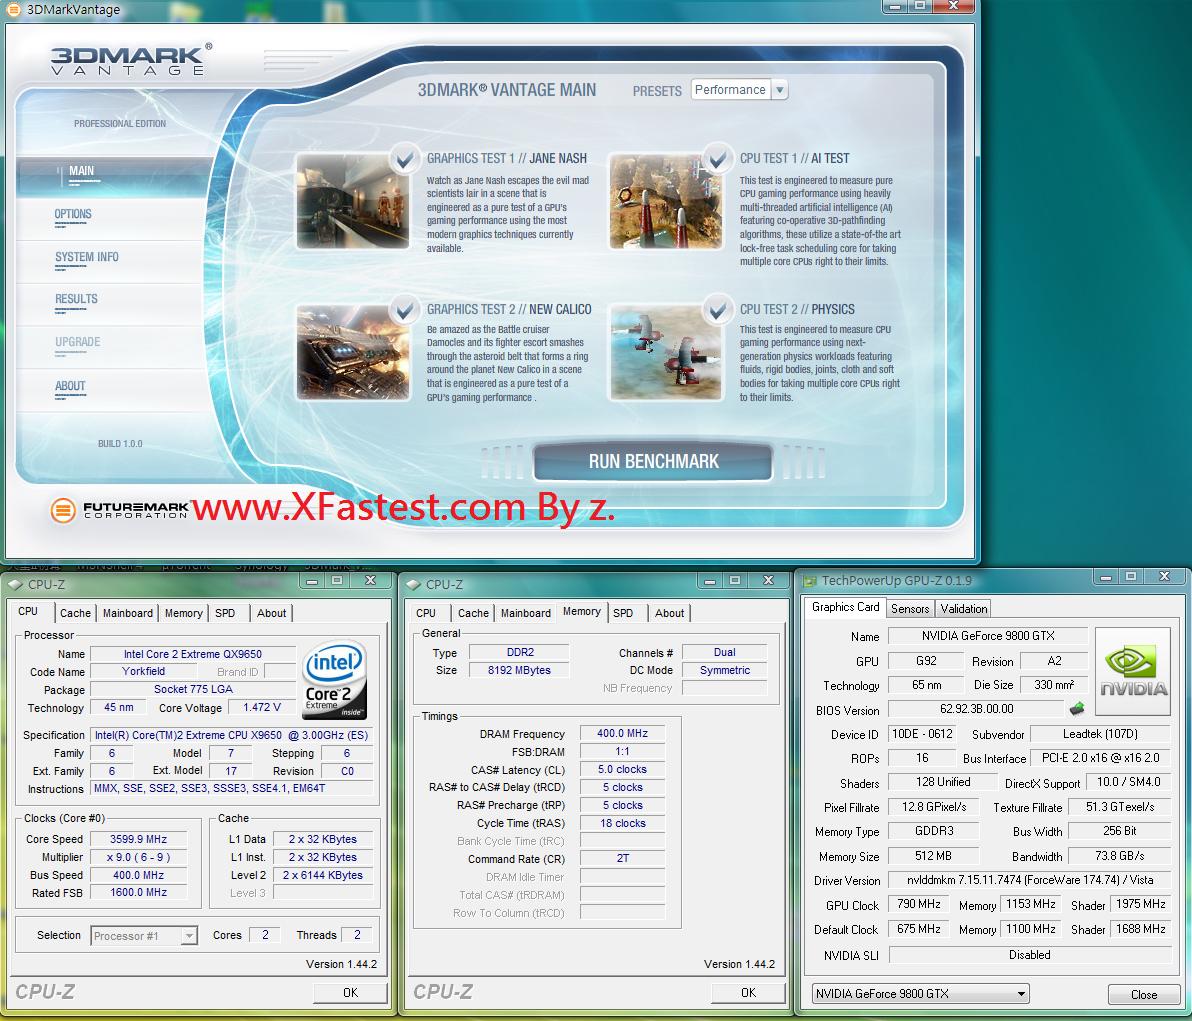The image size is (1192, 1021).
Task: Click the Run Benchmark button
Action: (653, 461)
